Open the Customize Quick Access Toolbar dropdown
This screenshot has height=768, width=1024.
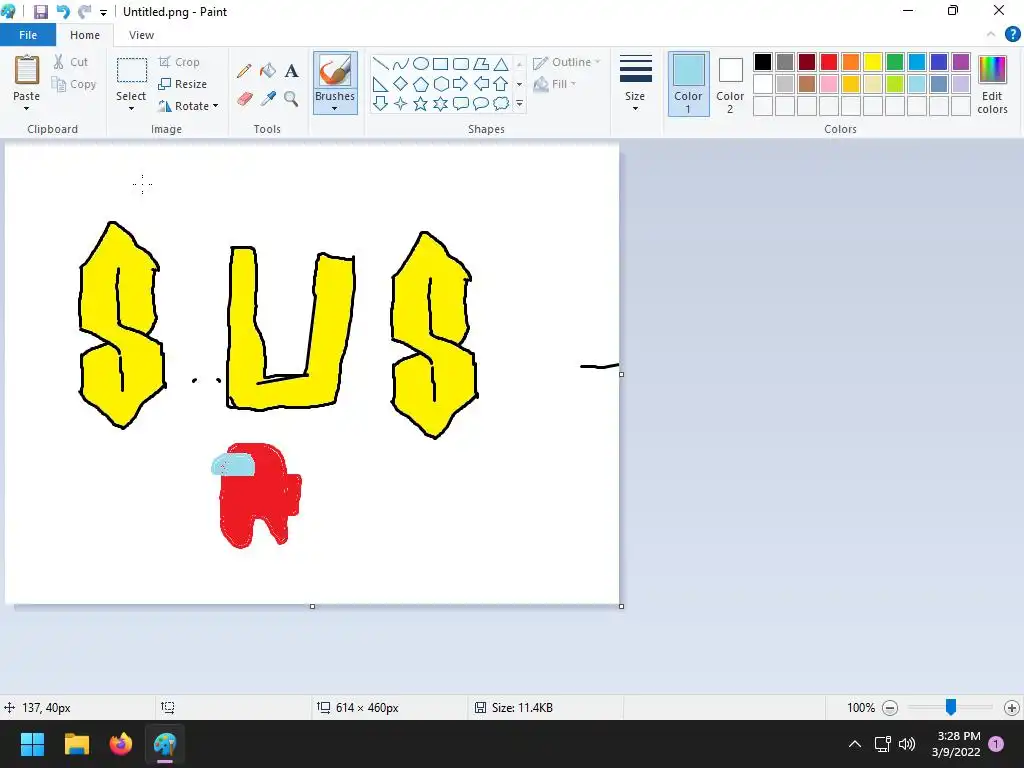pos(103,12)
